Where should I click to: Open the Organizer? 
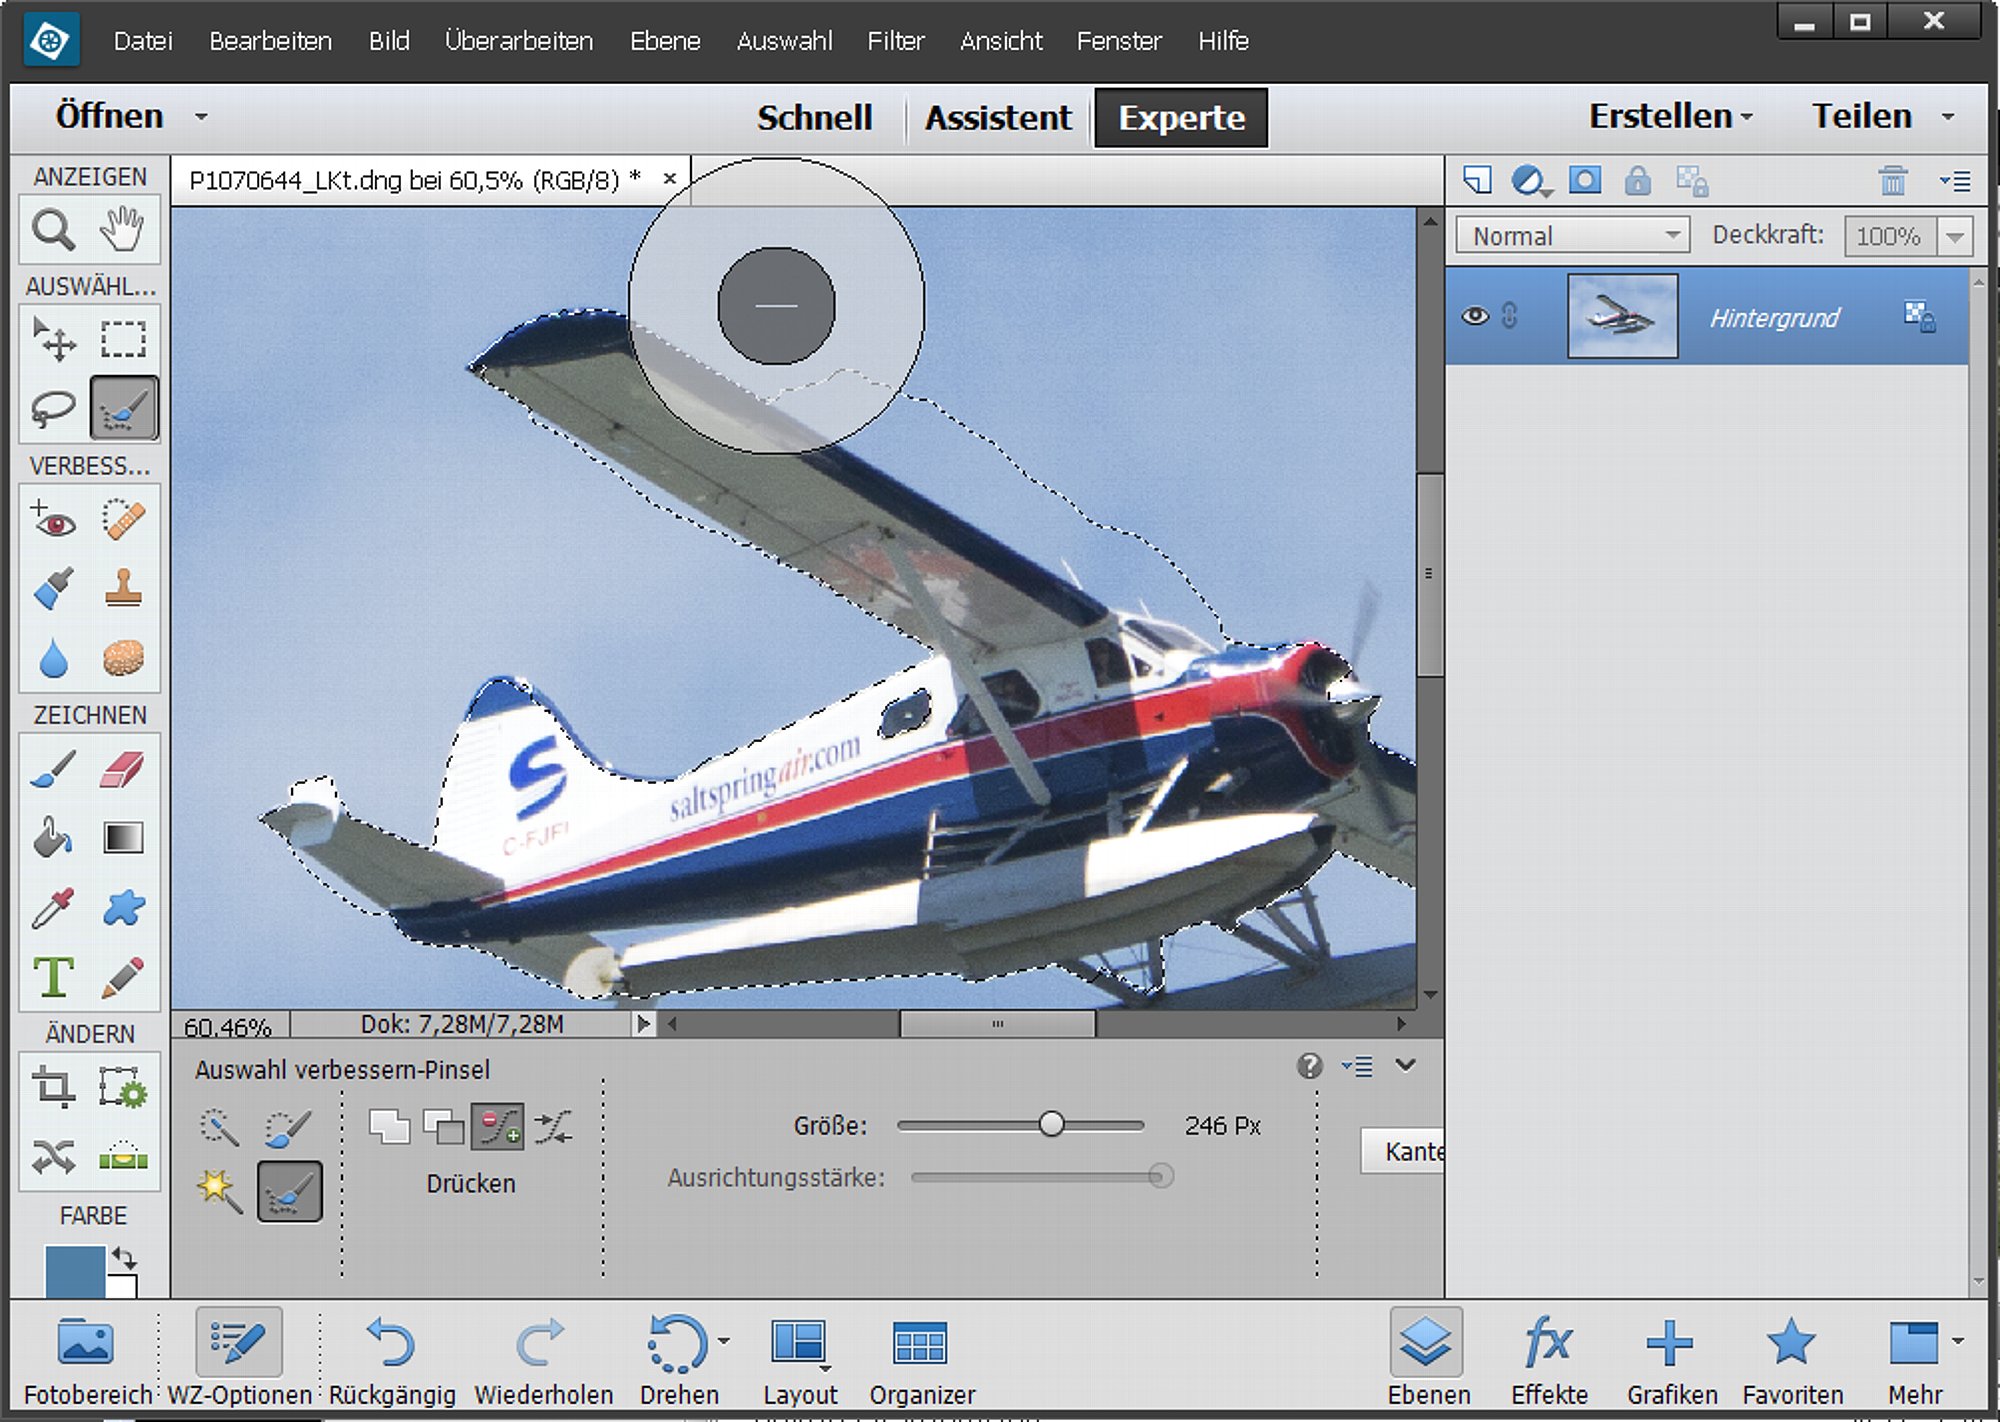(x=921, y=1357)
